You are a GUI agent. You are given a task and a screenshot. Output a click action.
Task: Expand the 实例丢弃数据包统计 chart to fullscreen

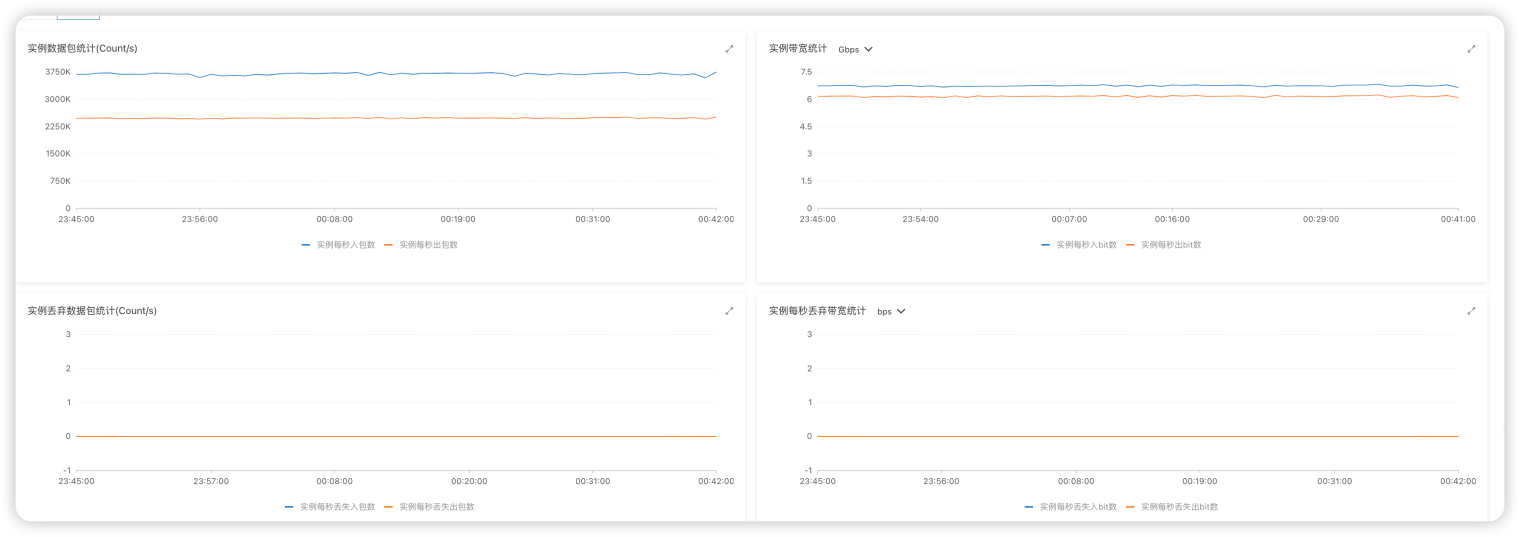pyautogui.click(x=729, y=311)
